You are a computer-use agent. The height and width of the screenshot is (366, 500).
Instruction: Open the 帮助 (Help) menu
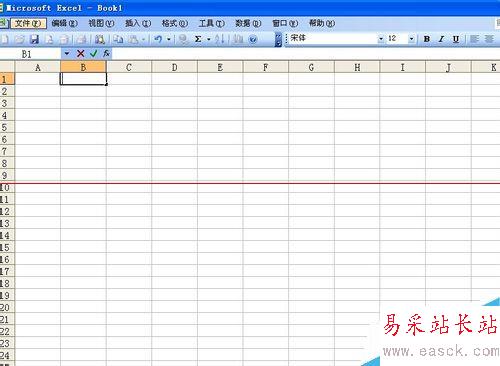tap(322, 23)
